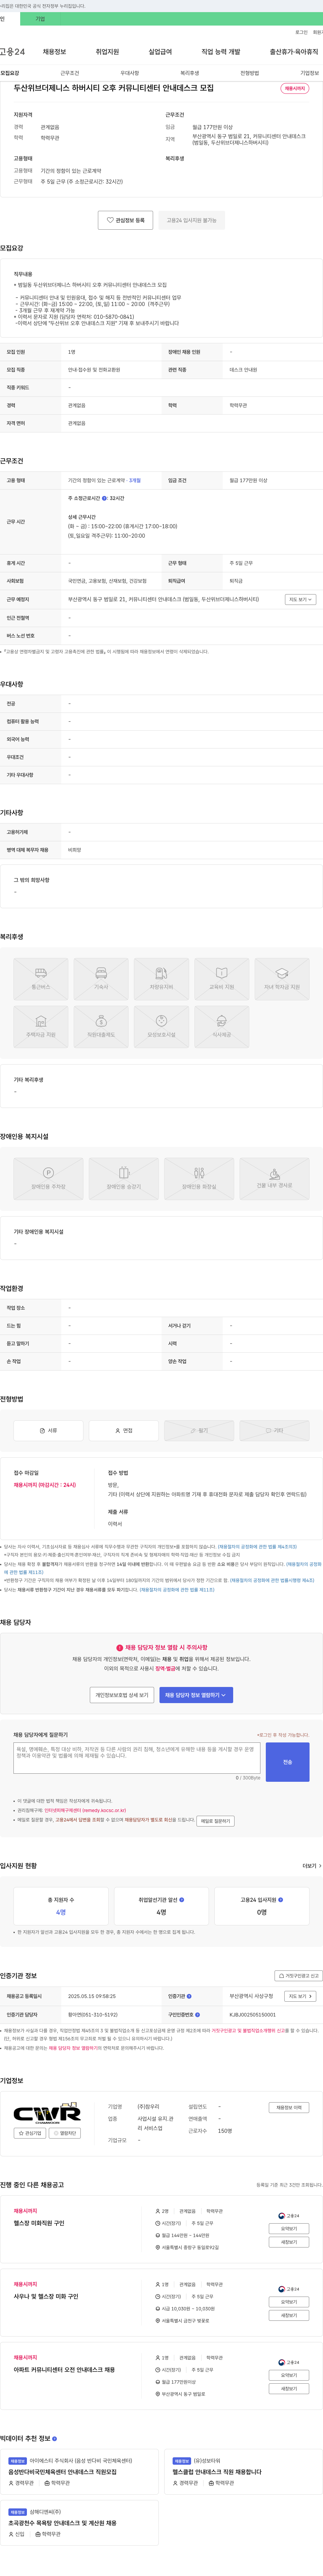Image resolution: width=323 pixels, height=2576 pixels.
Task: Open the 출산휴가·육아휴직 menu
Action: 294,52
